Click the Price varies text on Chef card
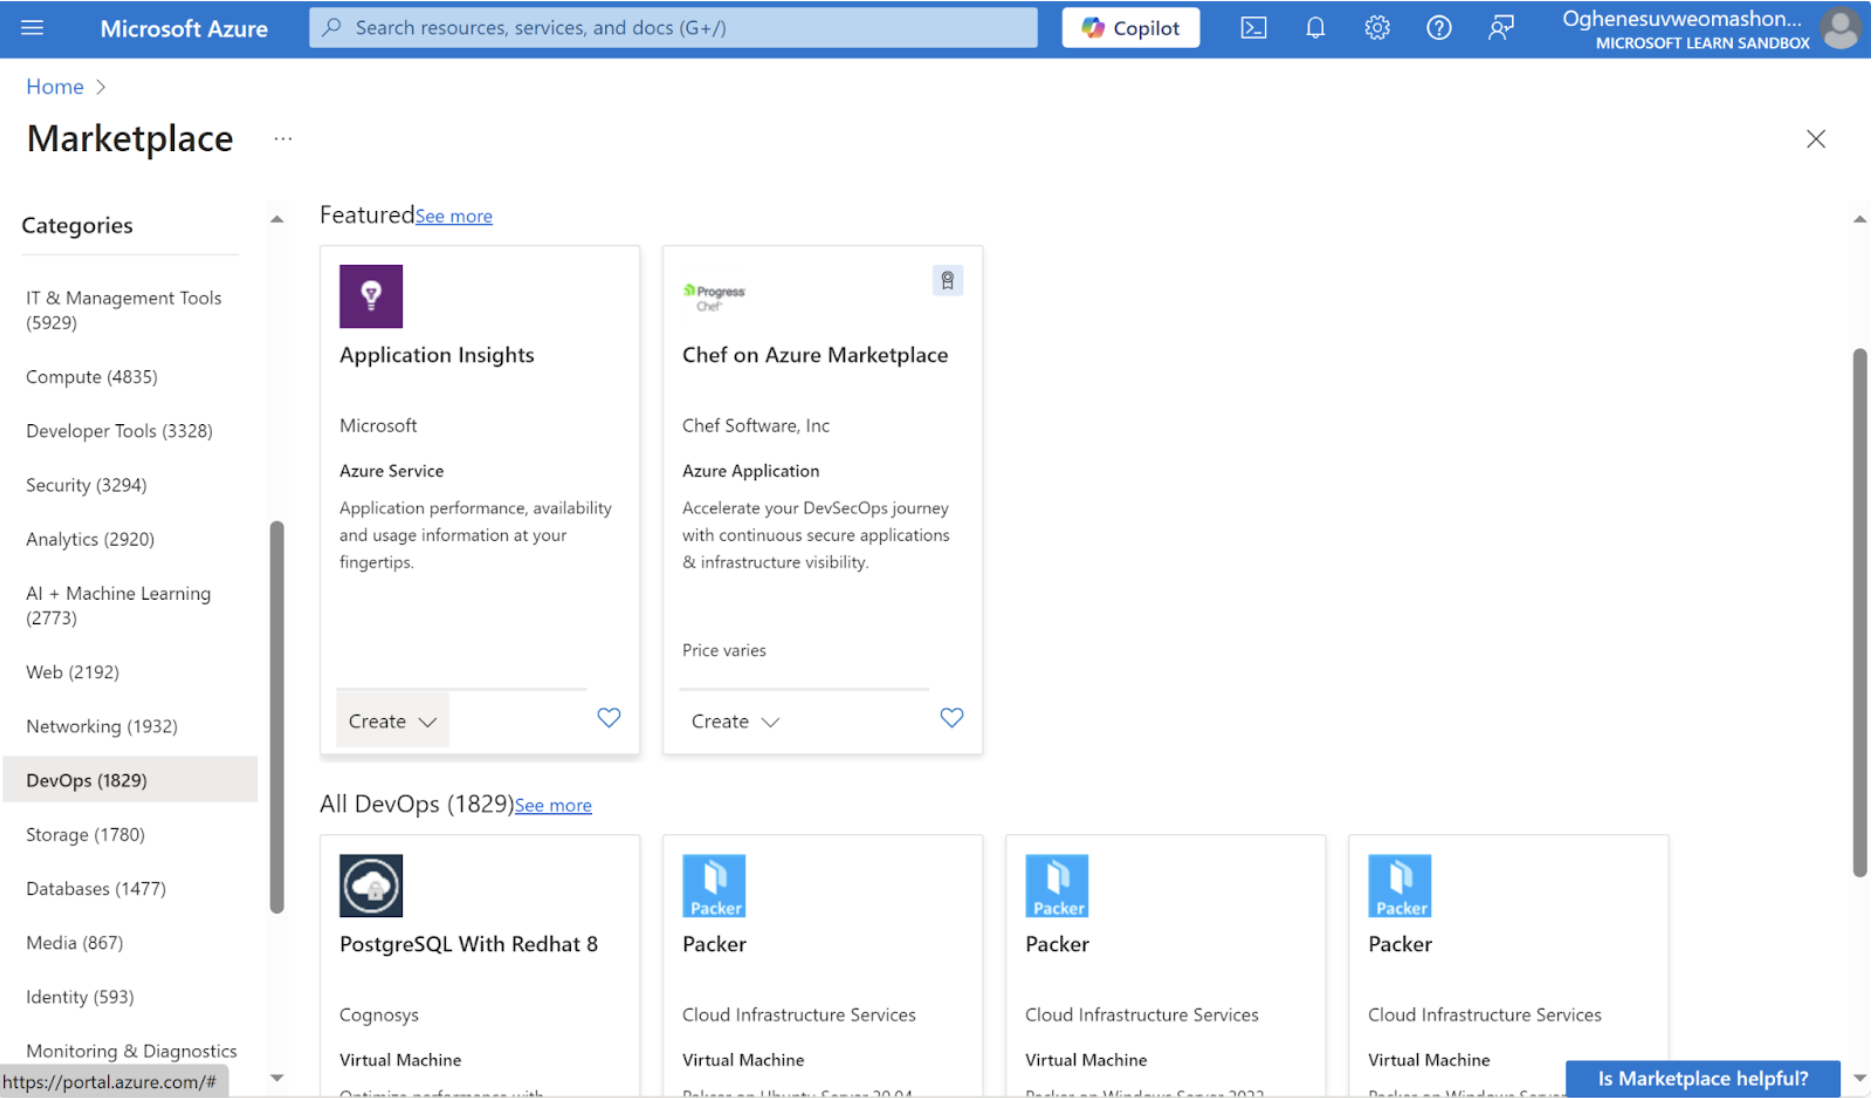Viewport: 1876px width, 1098px height. pos(726,651)
